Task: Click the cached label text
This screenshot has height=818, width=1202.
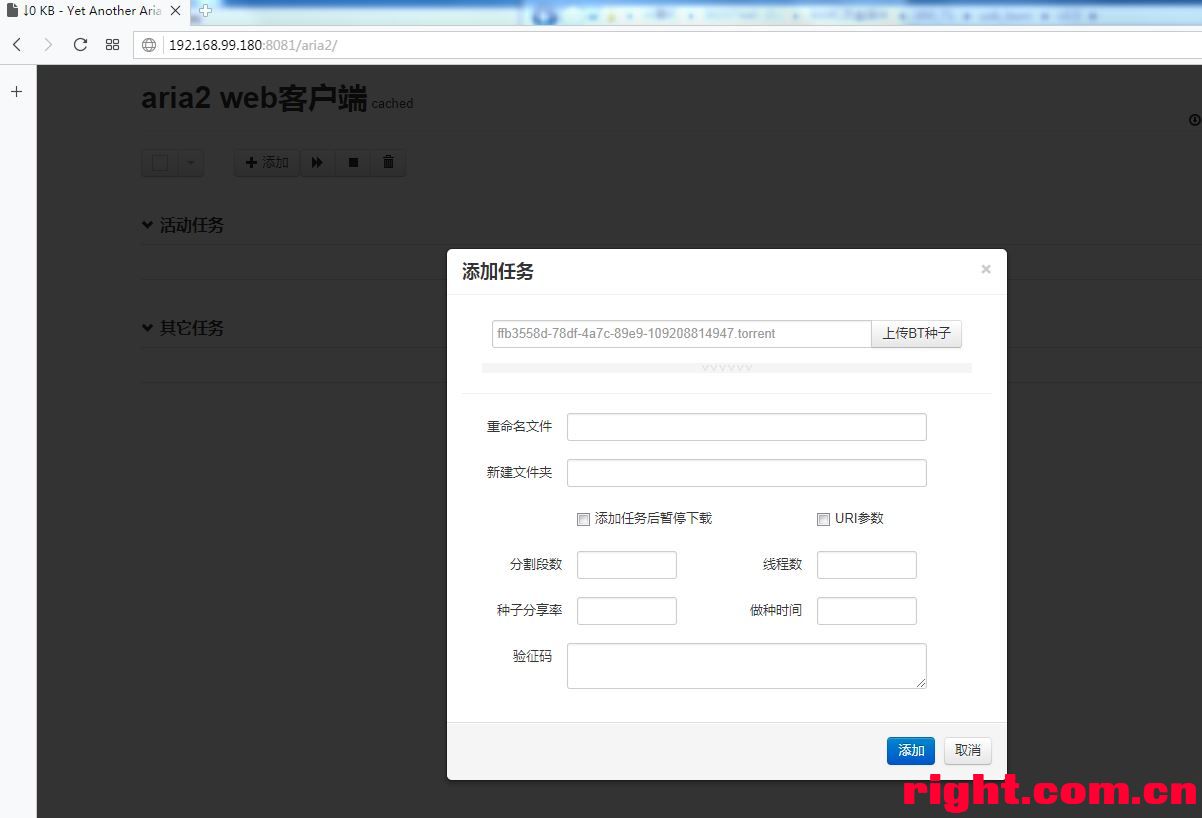Action: (x=392, y=104)
